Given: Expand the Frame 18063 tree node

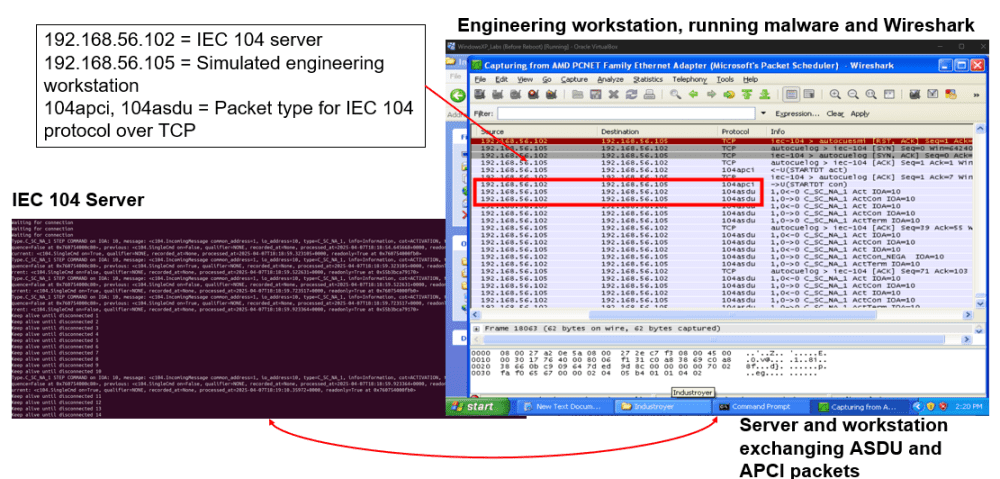Looking at the screenshot, I should point(476,328).
